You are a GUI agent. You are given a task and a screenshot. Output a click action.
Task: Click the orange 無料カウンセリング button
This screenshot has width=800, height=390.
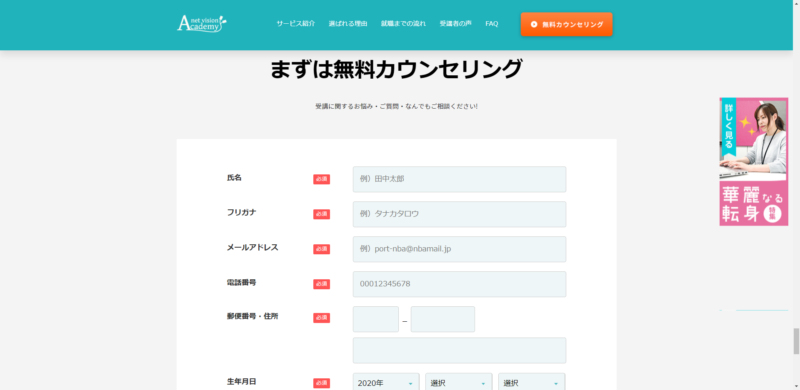tap(566, 24)
